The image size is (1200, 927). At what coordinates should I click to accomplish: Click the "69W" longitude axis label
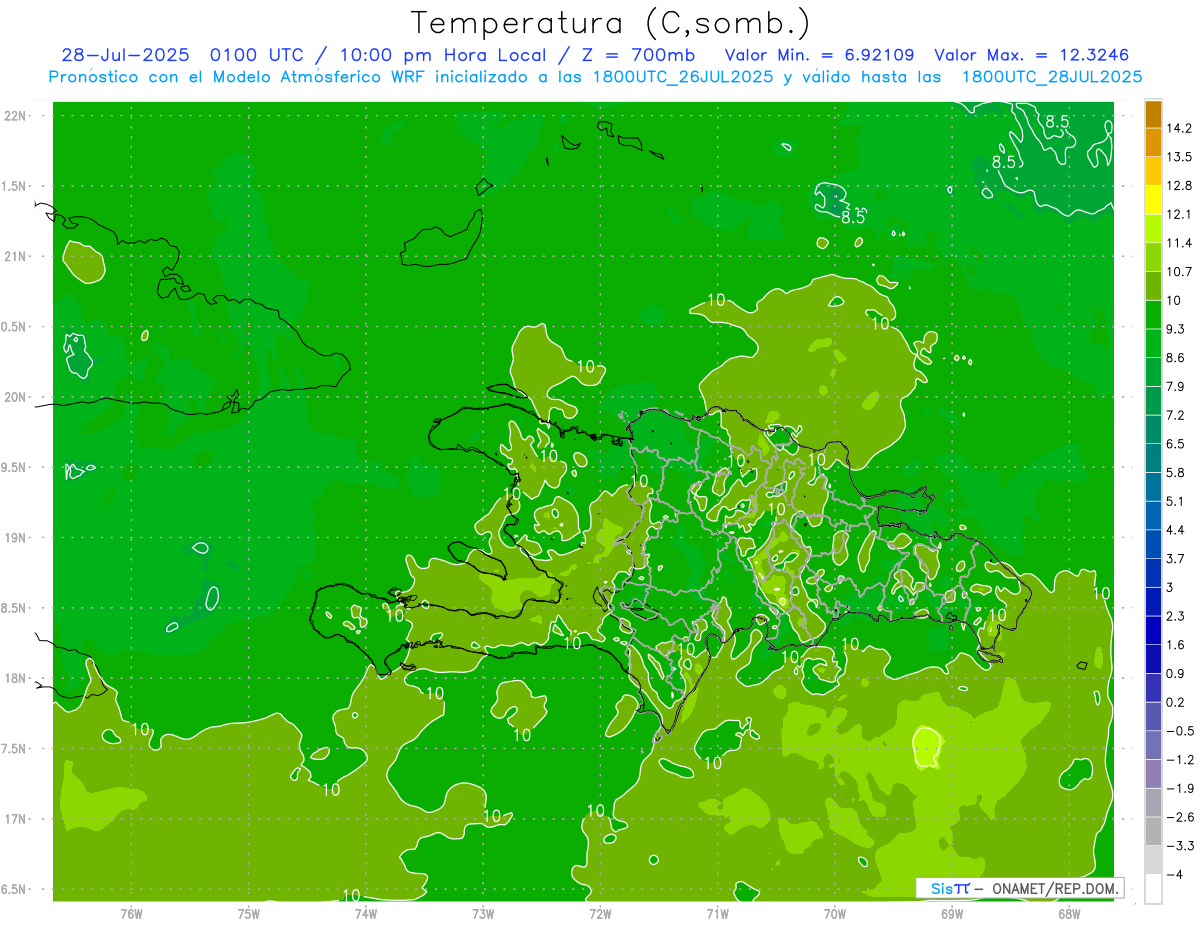coord(952,914)
